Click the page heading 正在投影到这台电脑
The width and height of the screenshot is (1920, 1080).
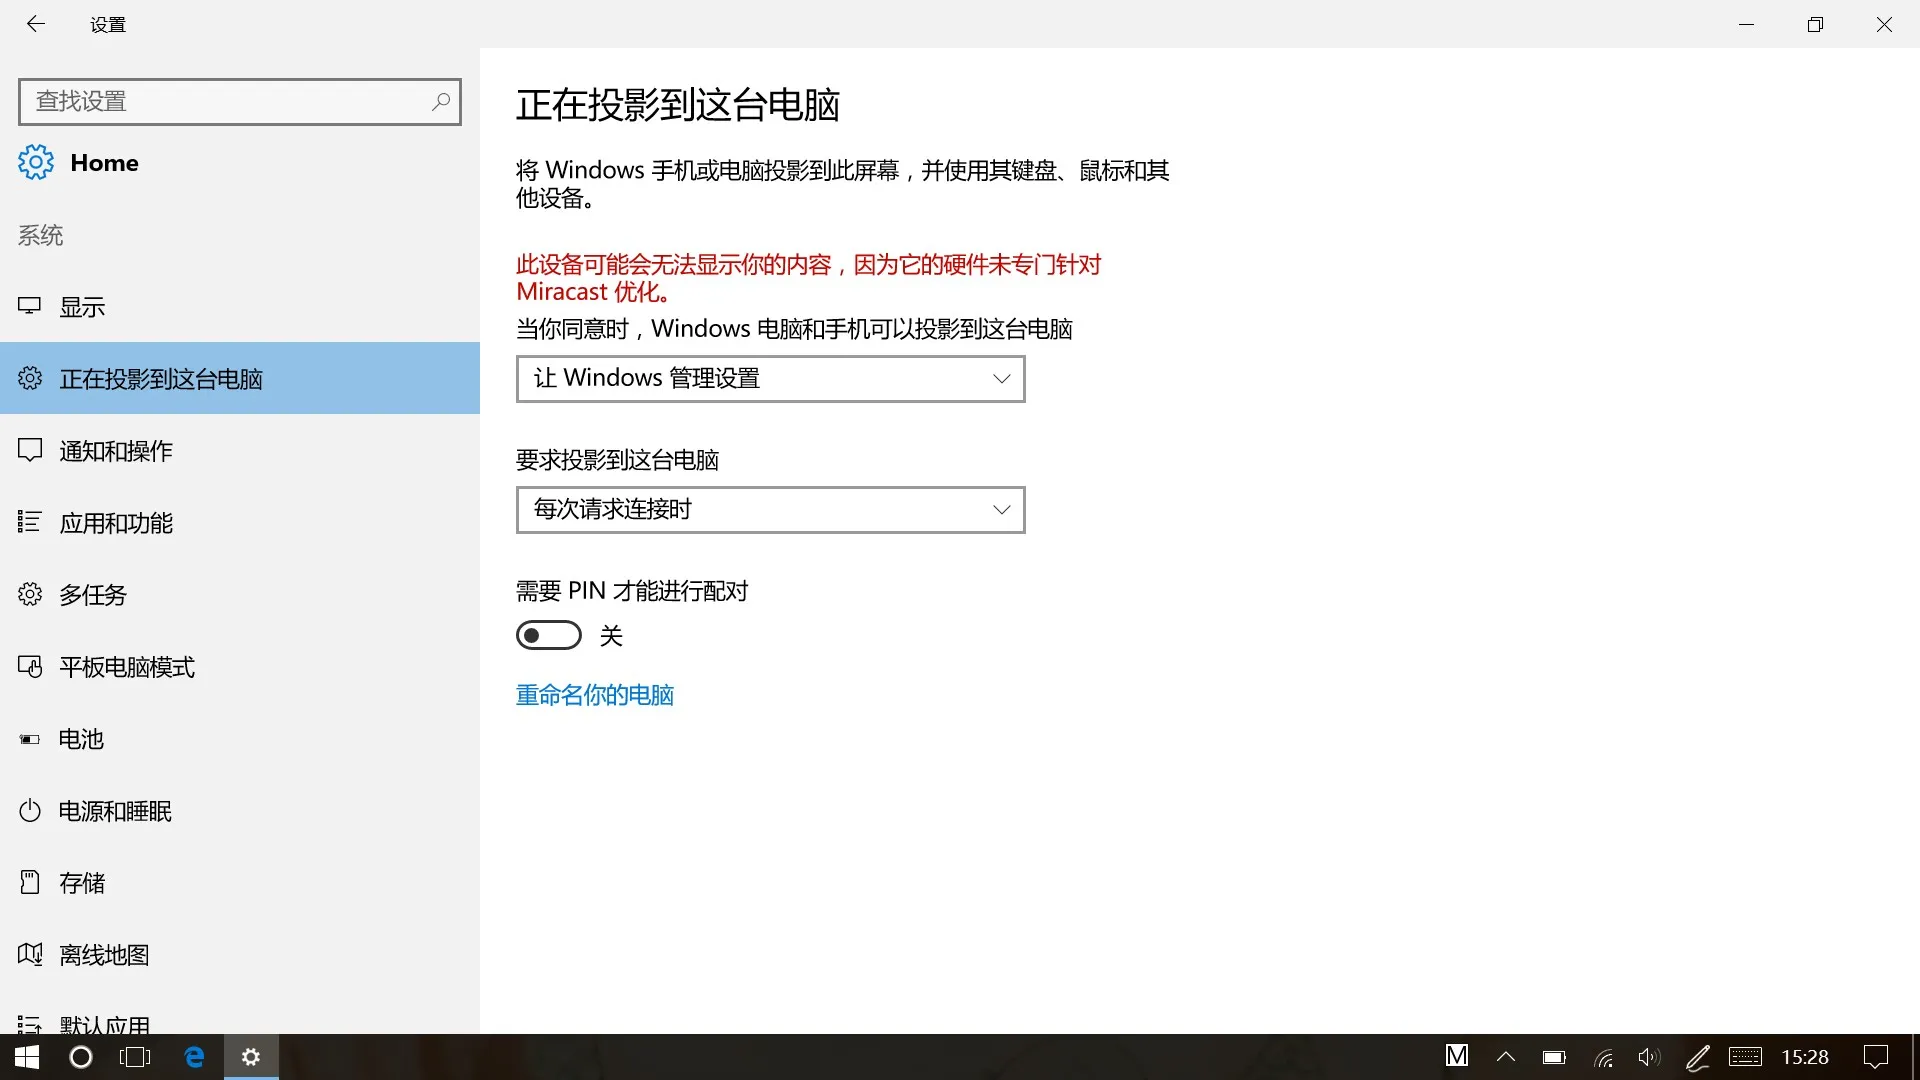point(678,104)
